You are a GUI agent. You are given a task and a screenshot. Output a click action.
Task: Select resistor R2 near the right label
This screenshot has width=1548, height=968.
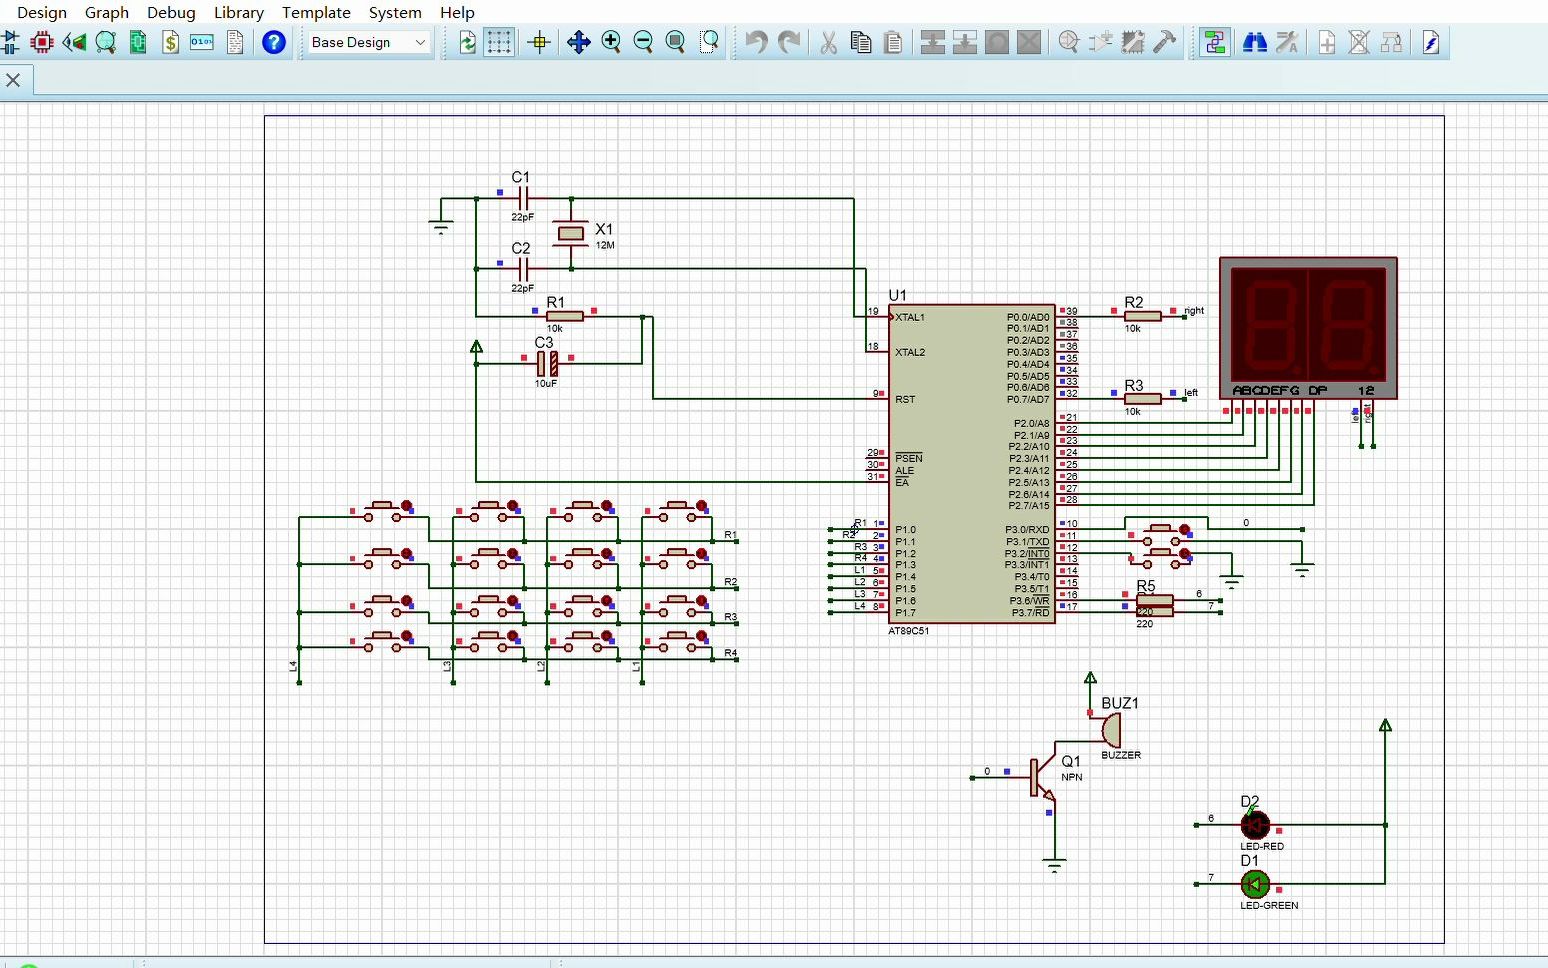(1143, 316)
